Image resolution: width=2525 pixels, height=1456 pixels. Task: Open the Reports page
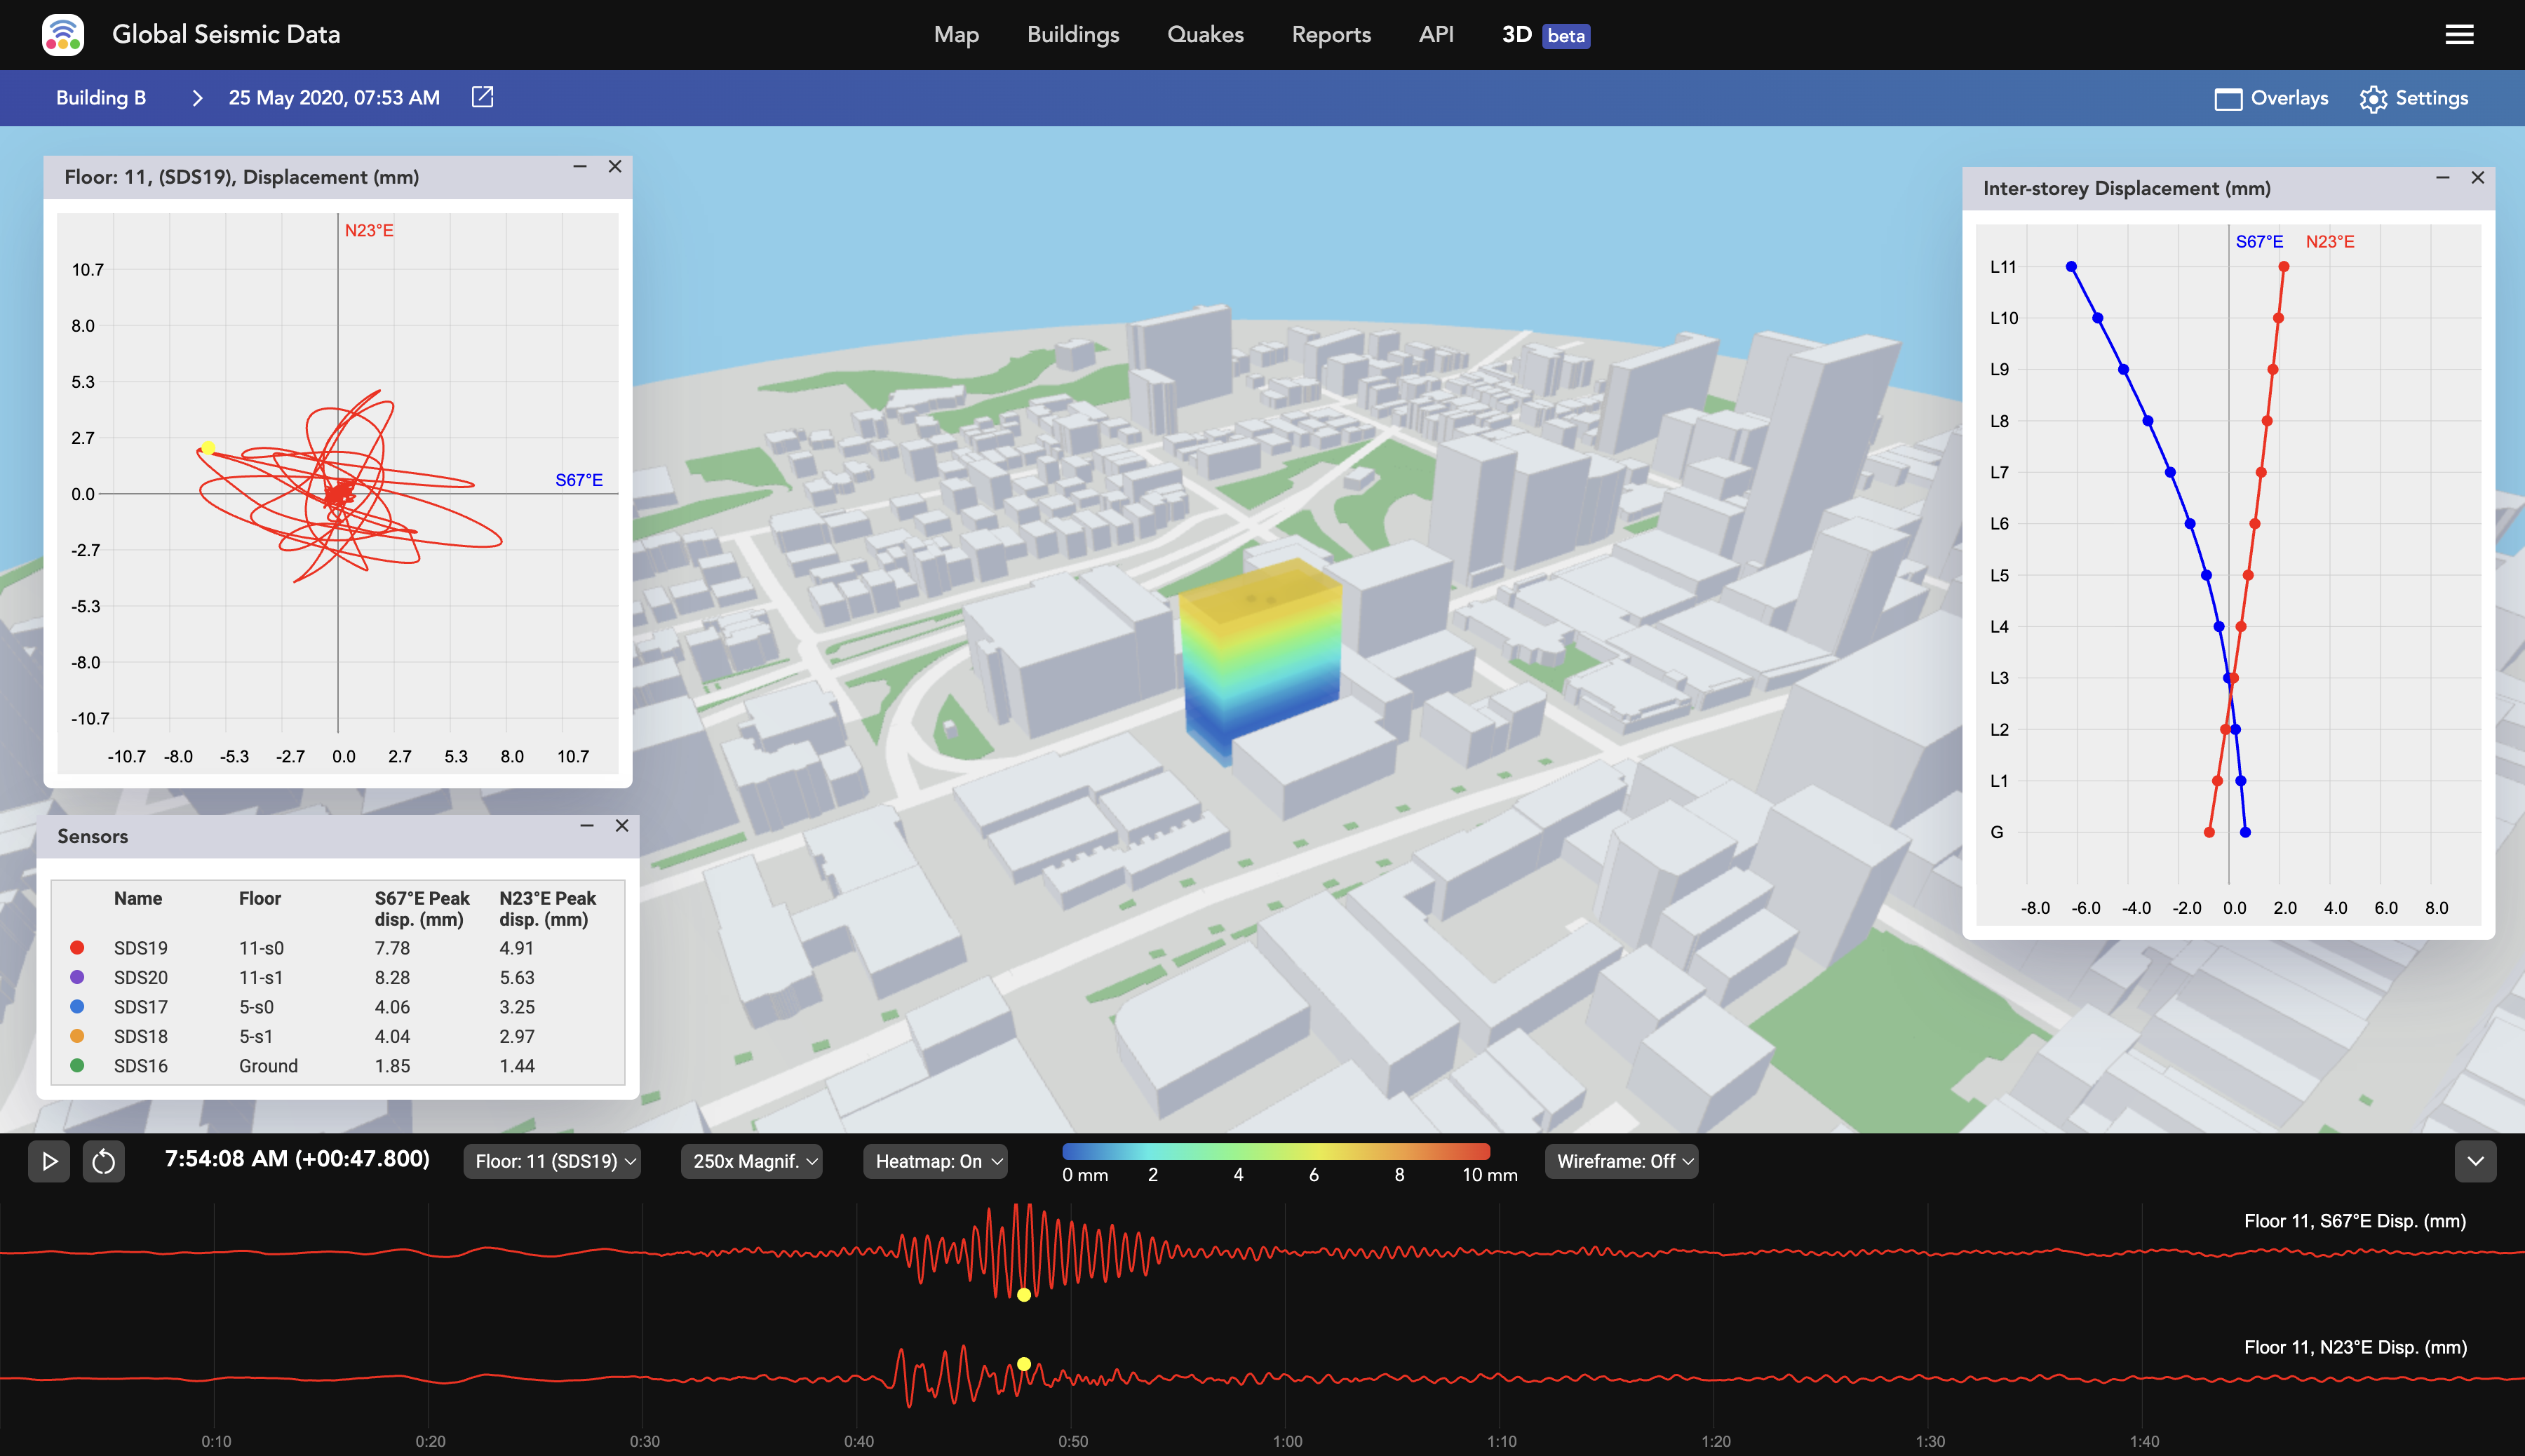point(1330,35)
